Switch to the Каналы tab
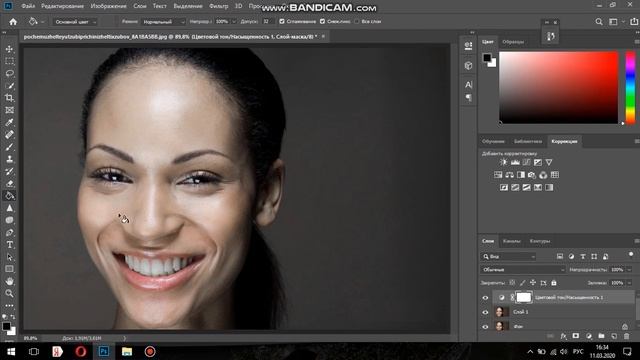The width and height of the screenshot is (640, 360). 511,241
